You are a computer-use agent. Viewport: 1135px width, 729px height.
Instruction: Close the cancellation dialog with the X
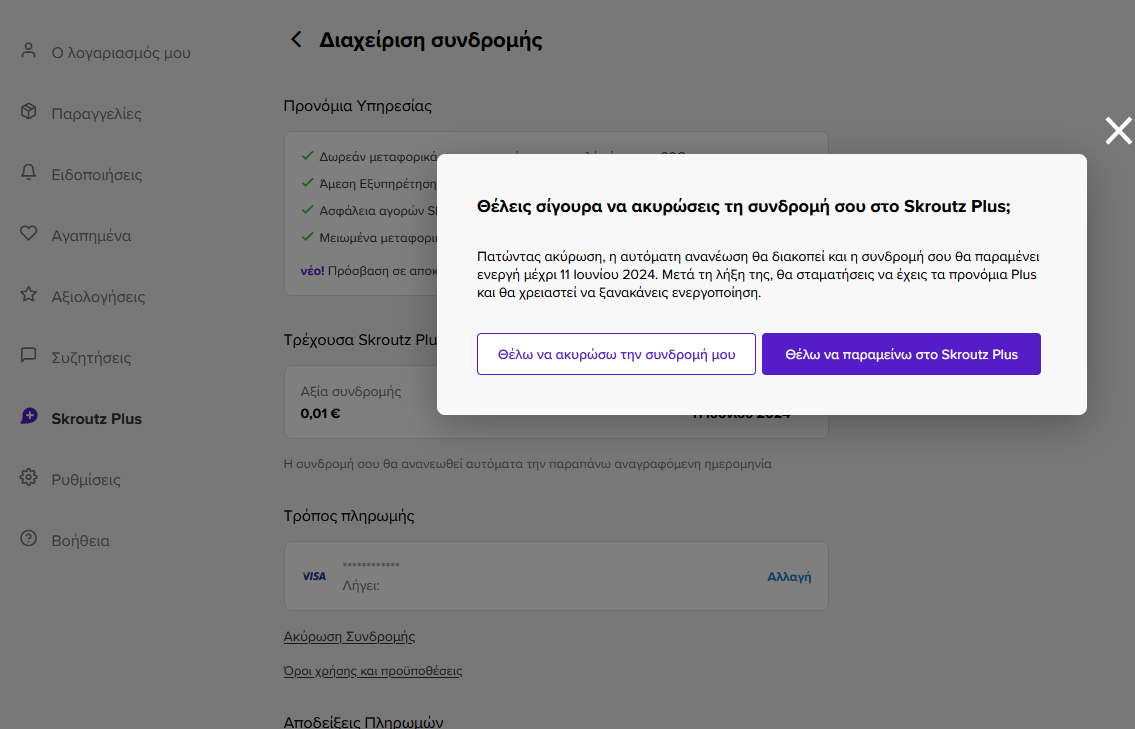click(x=1118, y=131)
